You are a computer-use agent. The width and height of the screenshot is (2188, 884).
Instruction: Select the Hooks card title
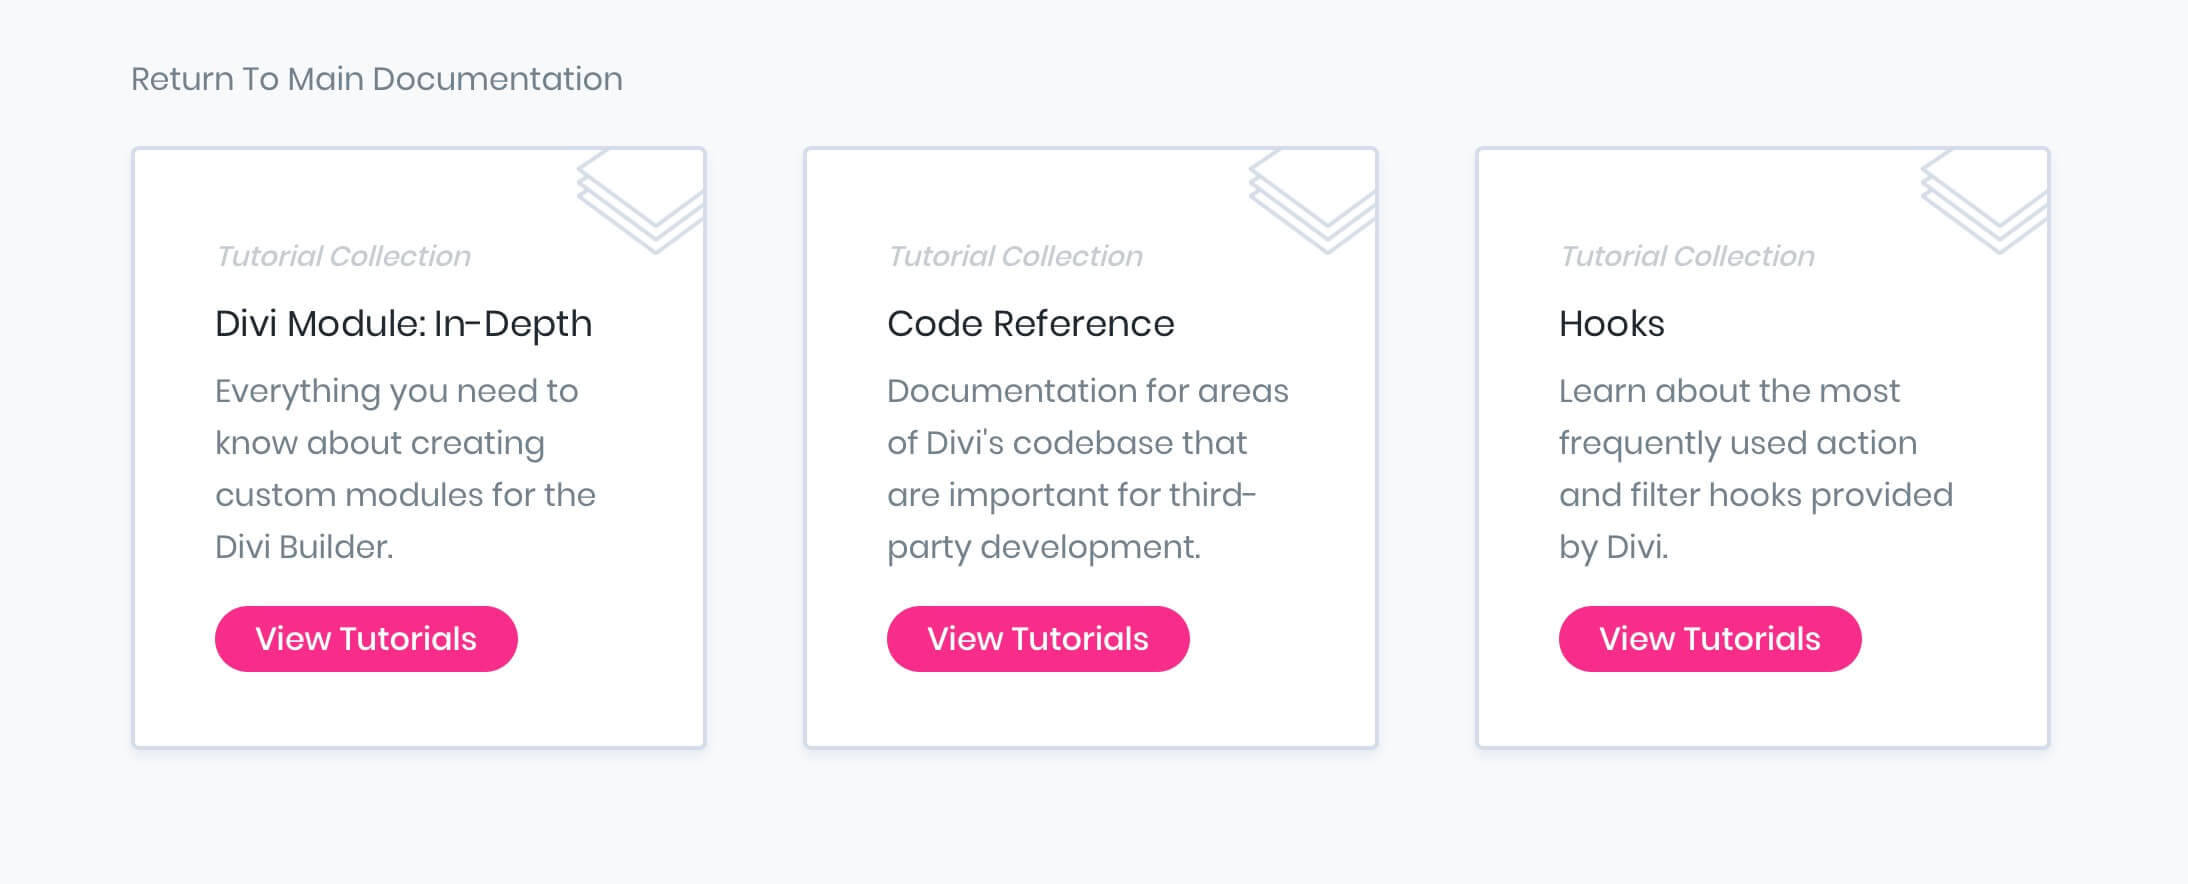(1611, 324)
